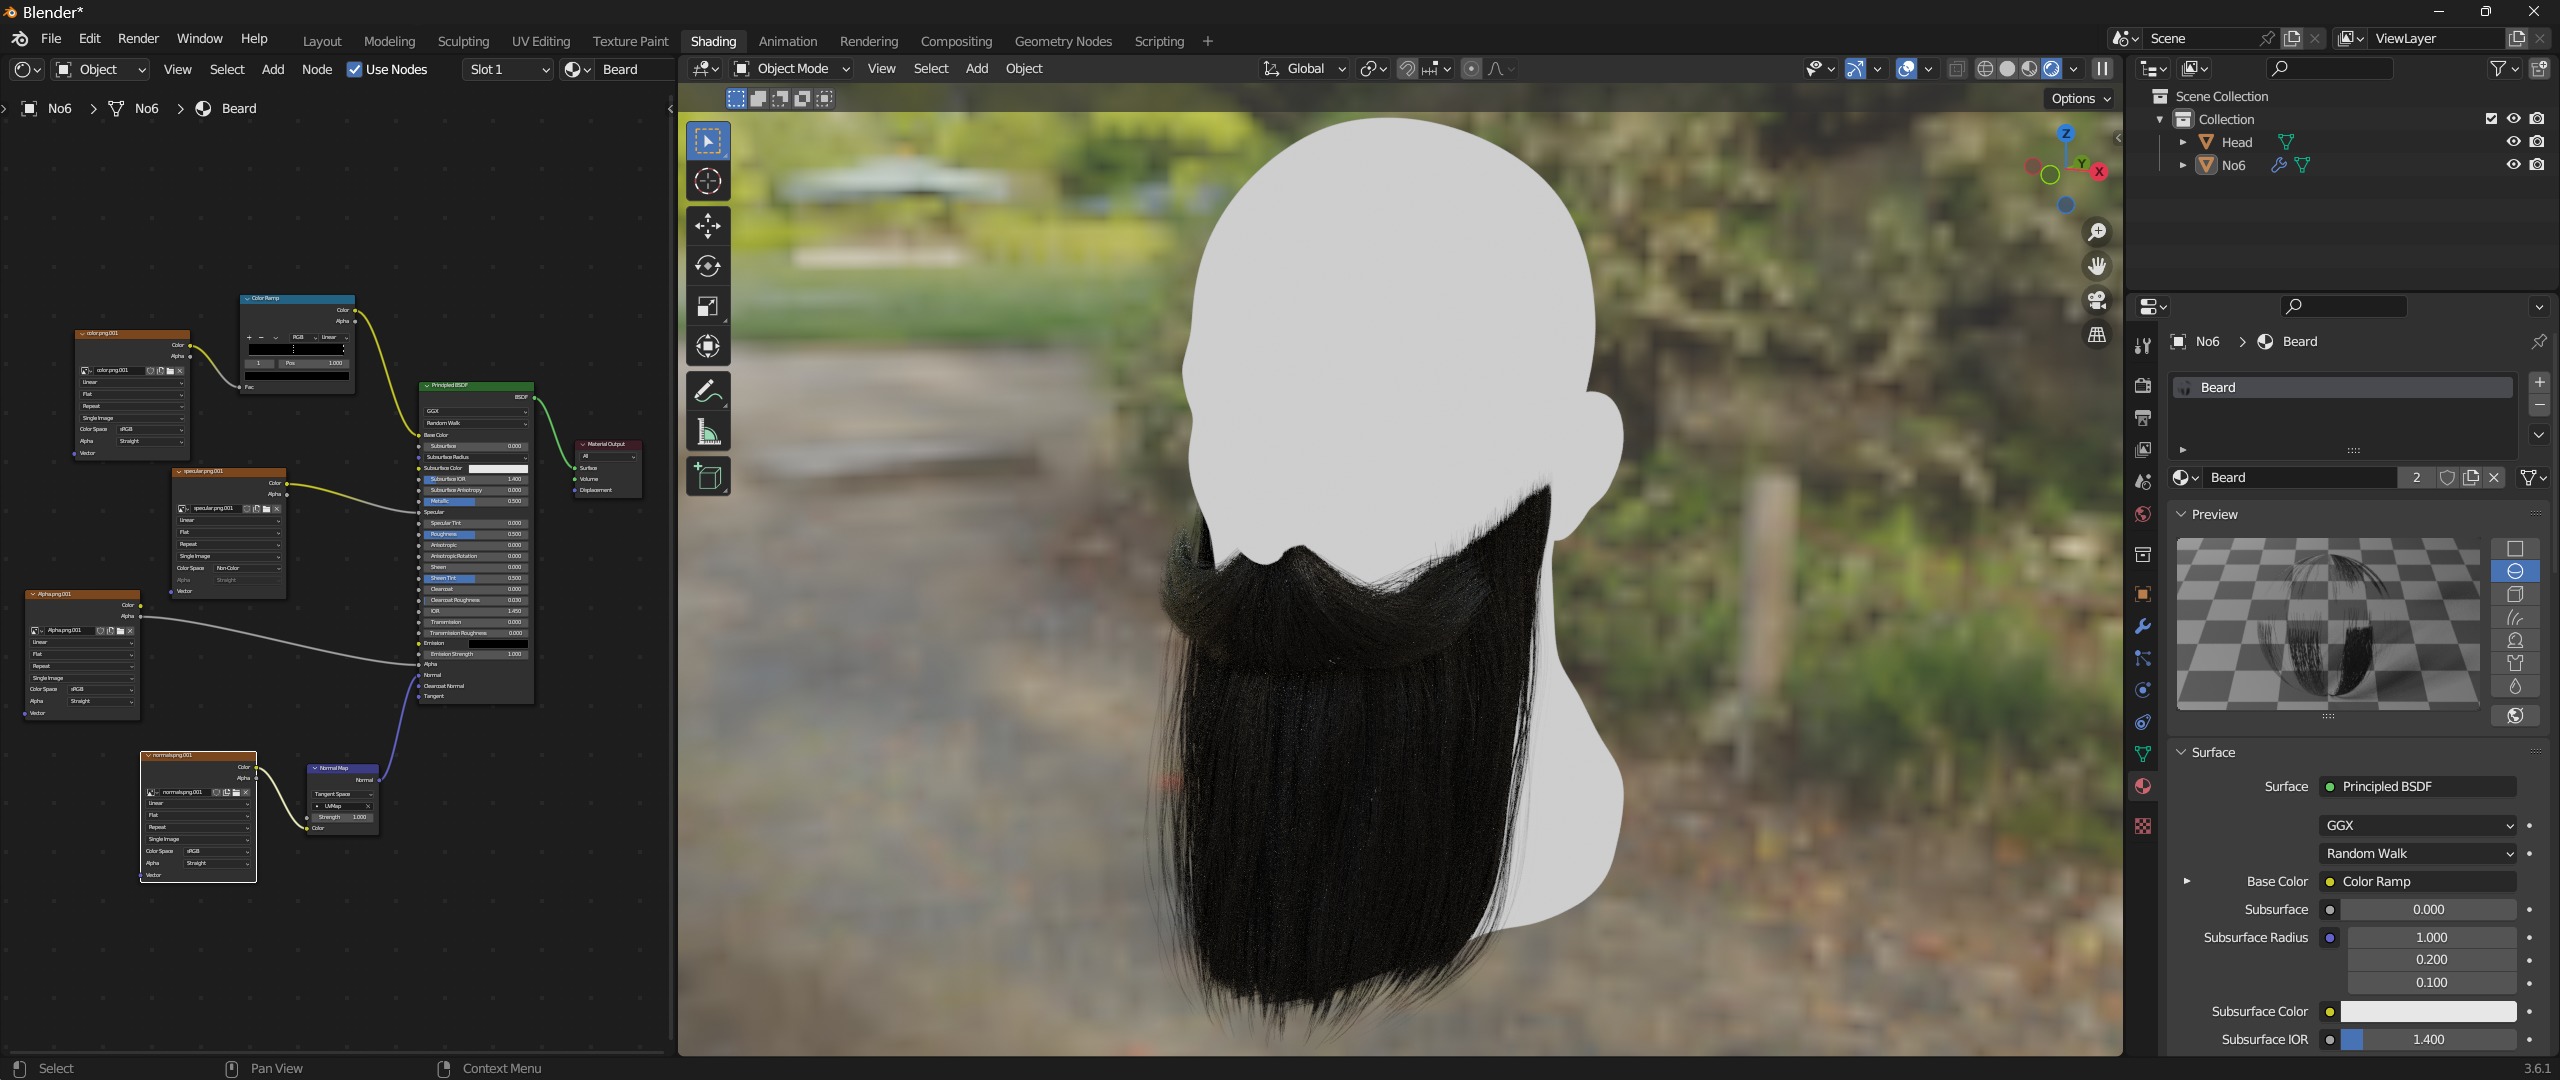
Task: Open the Scene properties tab
Action: 2143,482
